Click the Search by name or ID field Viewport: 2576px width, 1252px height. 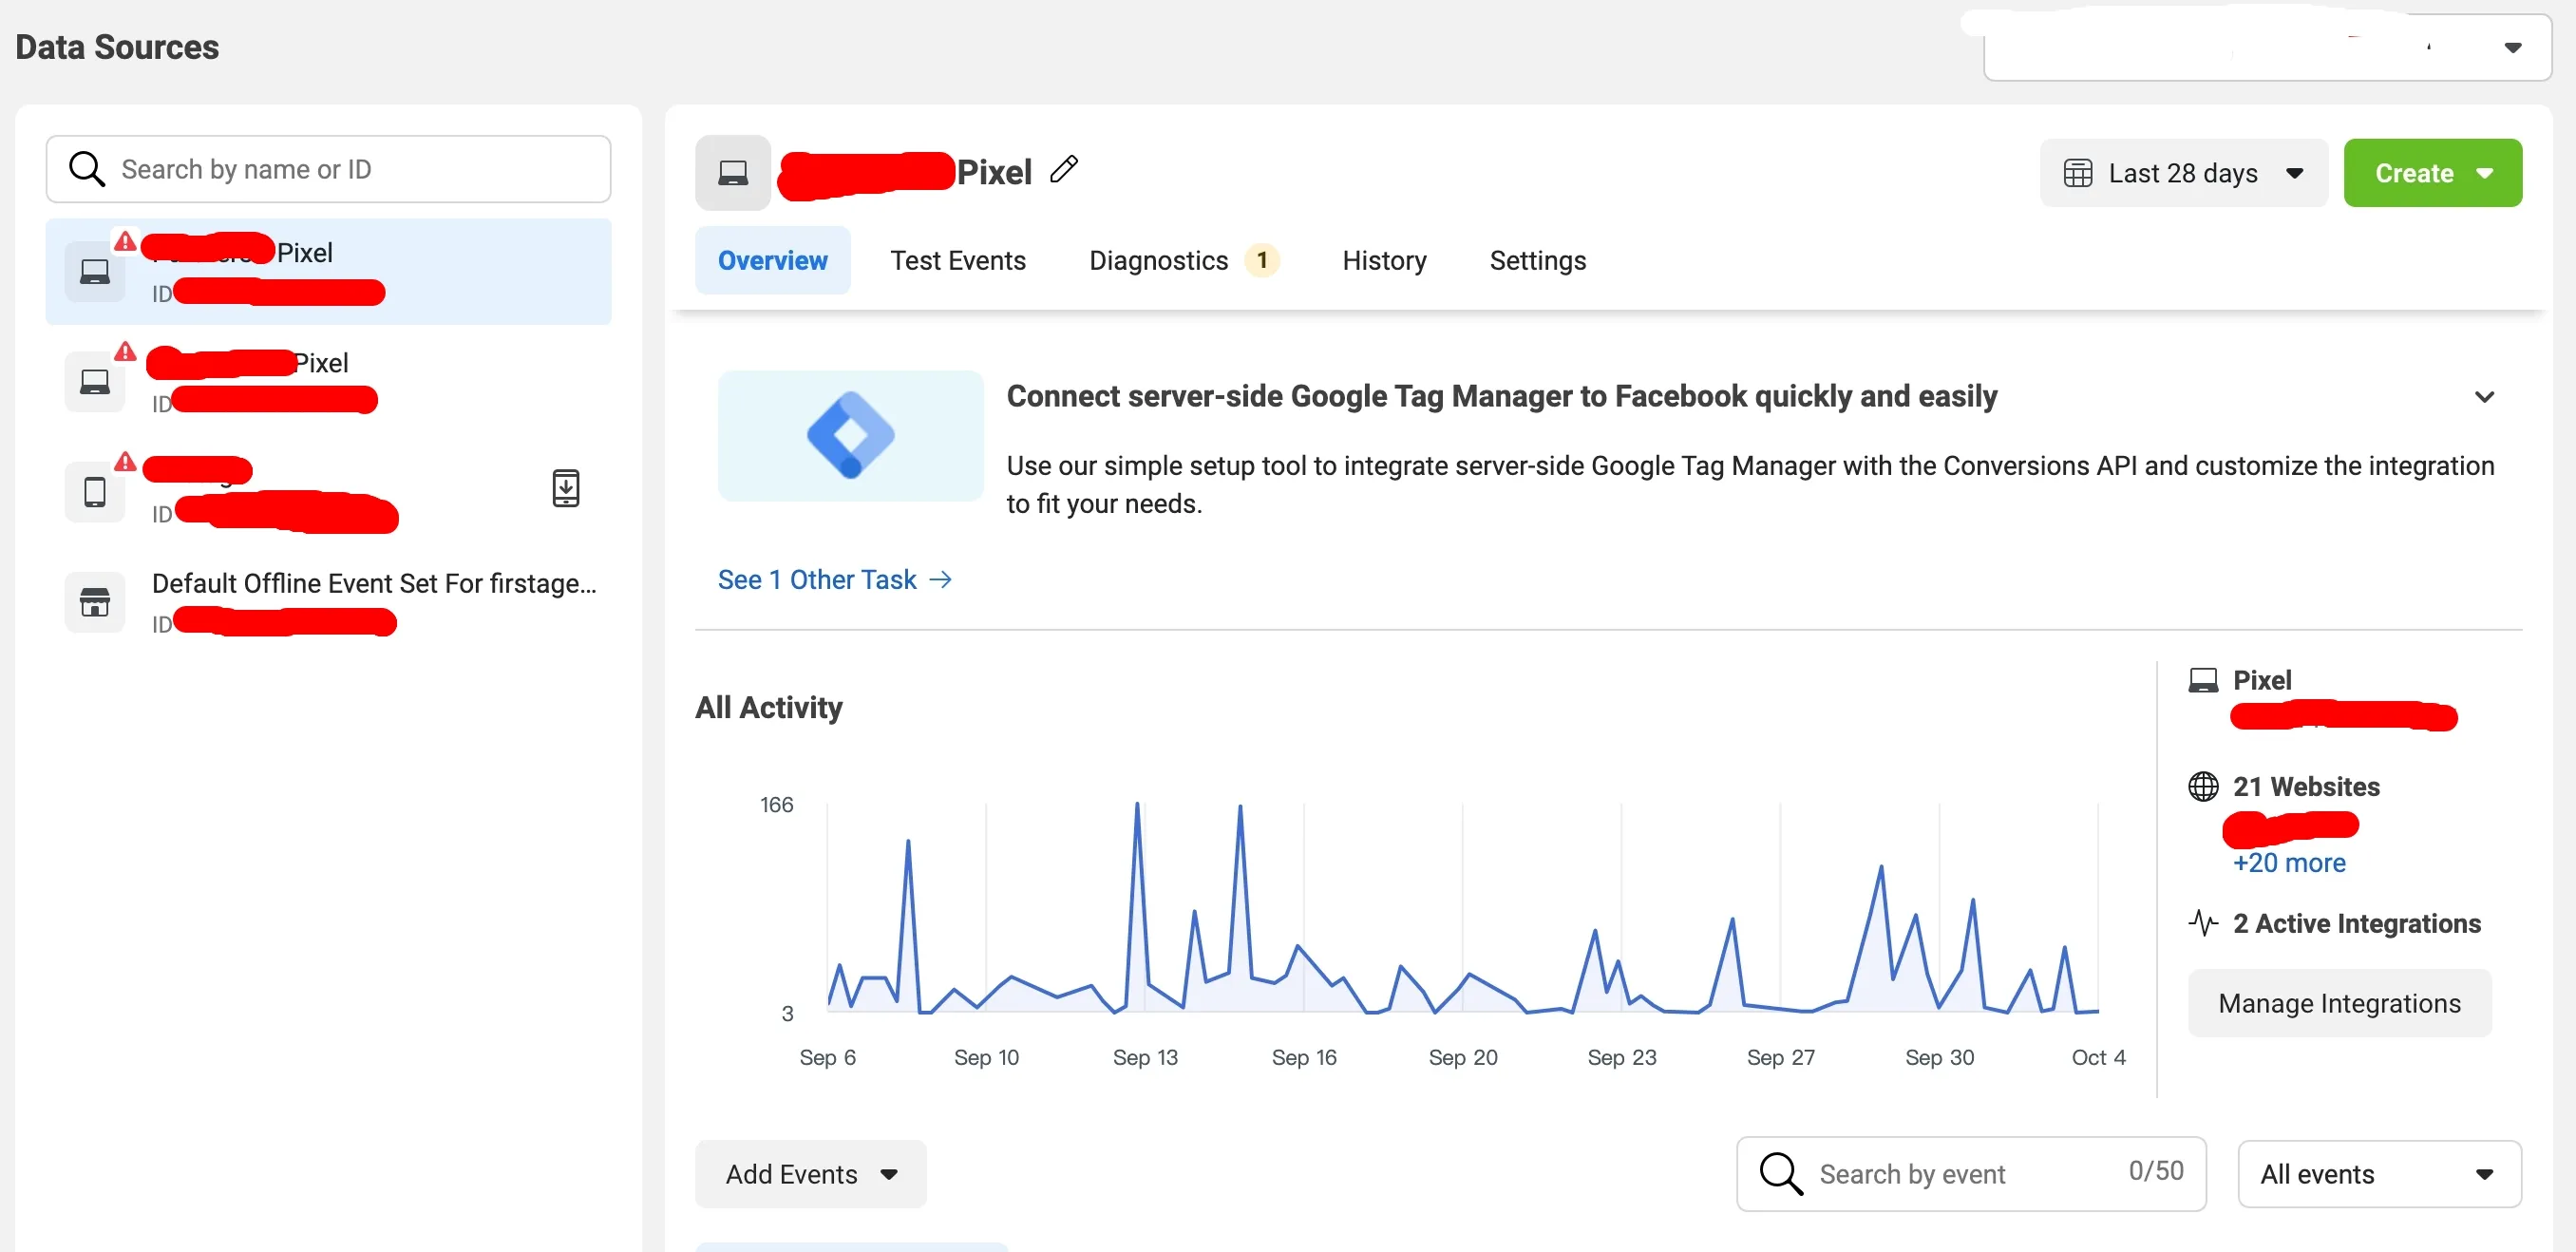(x=328, y=169)
